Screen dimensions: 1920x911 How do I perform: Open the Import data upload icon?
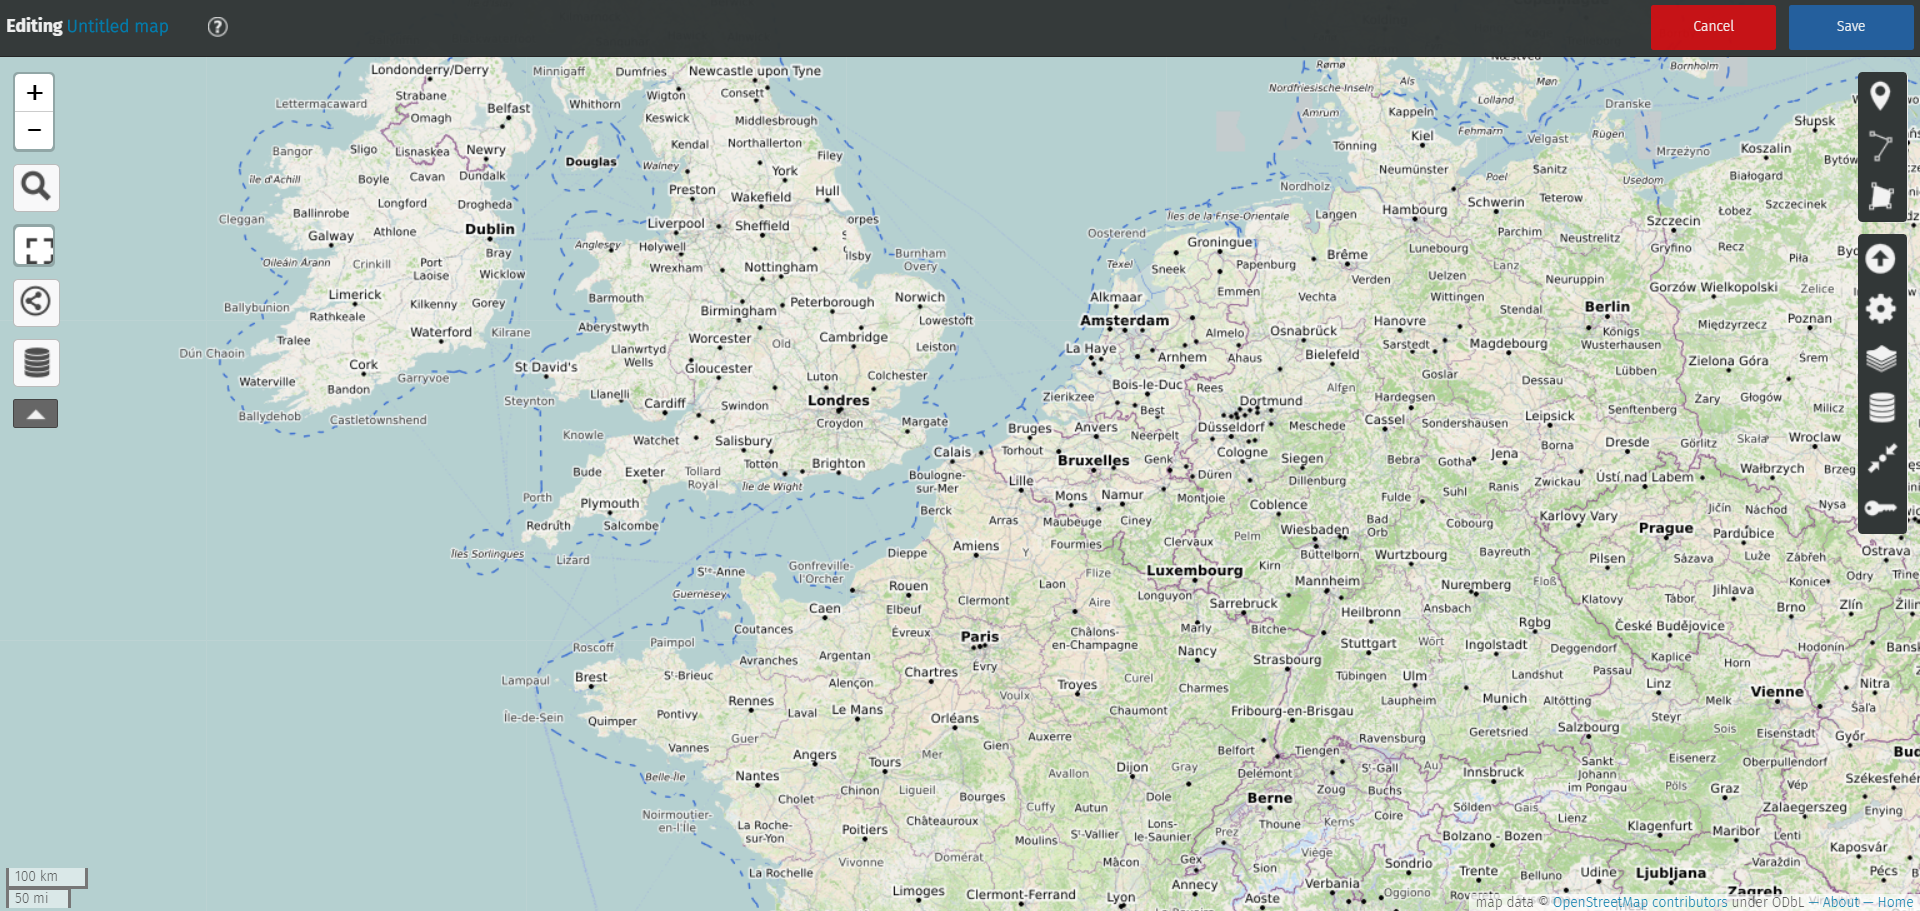1881,259
